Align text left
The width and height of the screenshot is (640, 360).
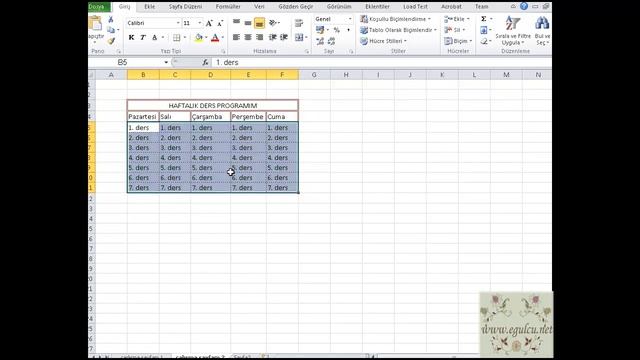(x=236, y=37)
